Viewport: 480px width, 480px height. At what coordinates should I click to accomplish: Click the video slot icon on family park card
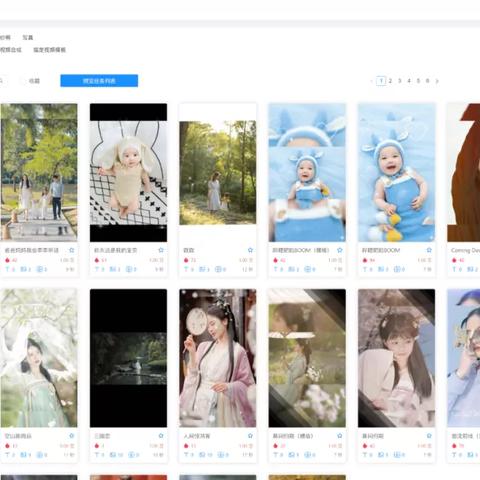[x=39, y=269]
